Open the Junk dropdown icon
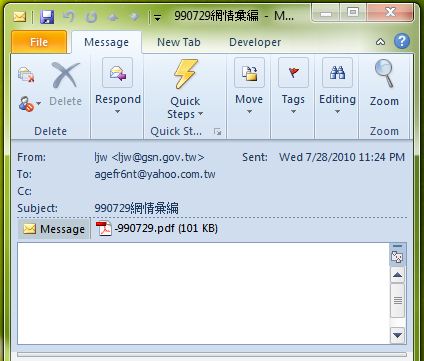424x361 pixels. point(29,104)
